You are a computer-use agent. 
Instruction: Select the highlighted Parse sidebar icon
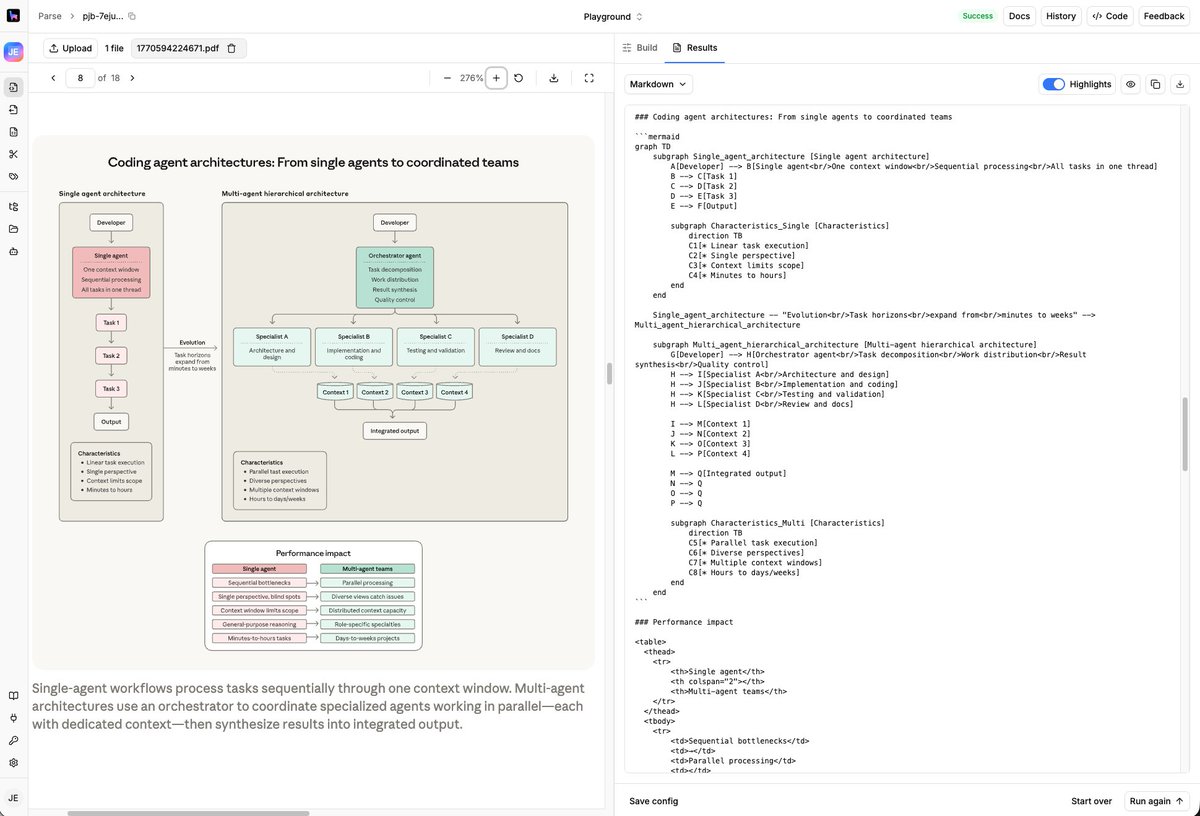(x=13, y=87)
